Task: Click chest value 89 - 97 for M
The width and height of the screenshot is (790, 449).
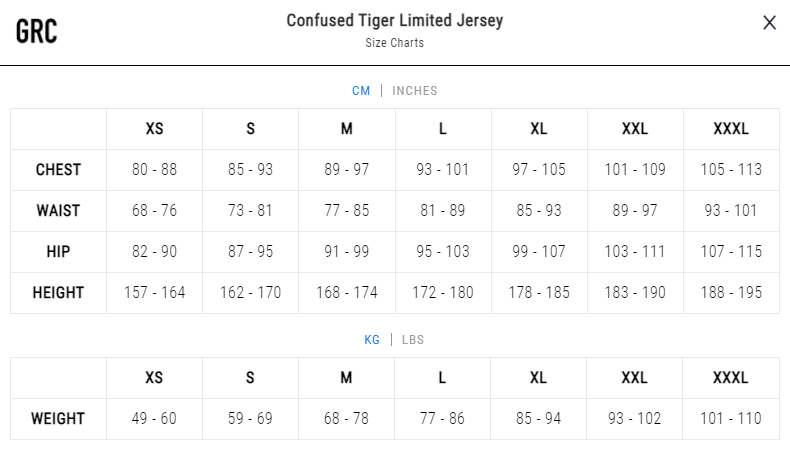Action: point(347,170)
